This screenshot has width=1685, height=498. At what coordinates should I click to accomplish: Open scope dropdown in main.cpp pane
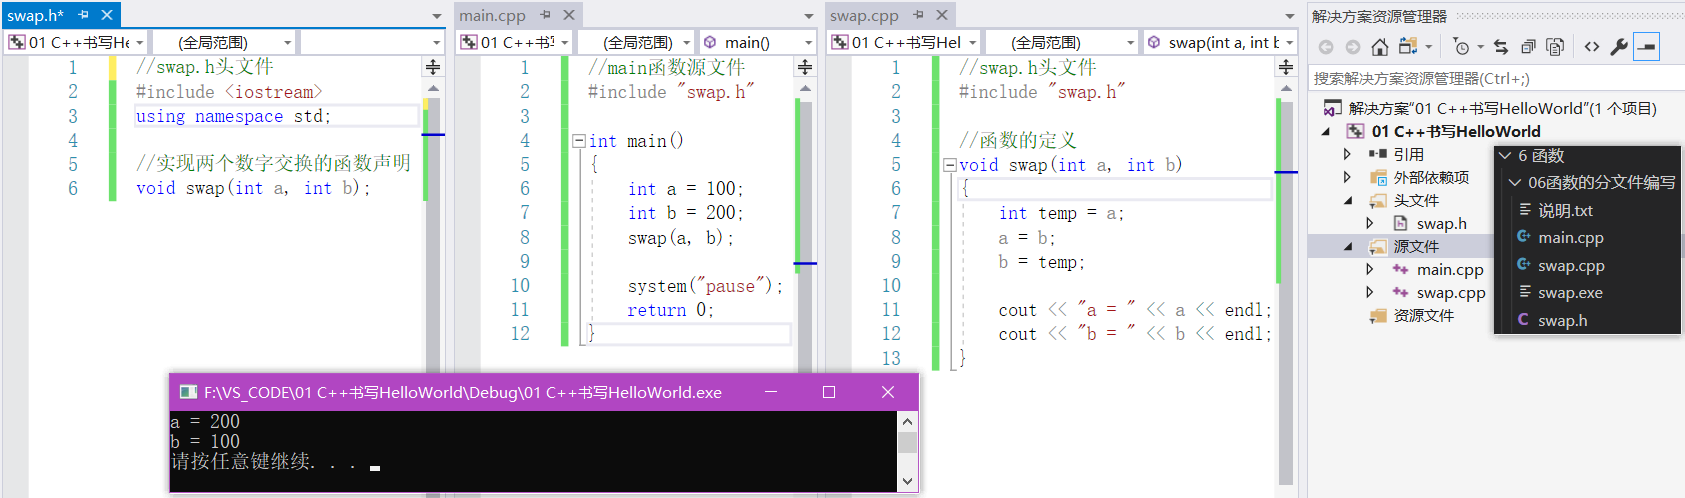(686, 42)
